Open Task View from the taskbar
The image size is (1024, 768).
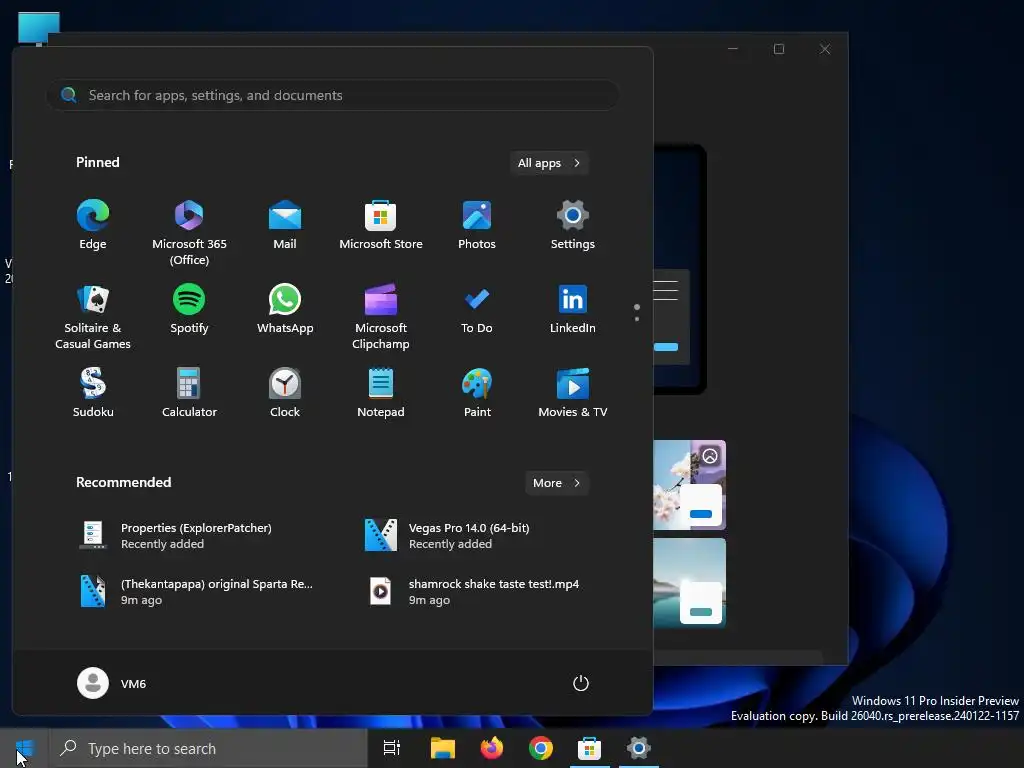392,748
